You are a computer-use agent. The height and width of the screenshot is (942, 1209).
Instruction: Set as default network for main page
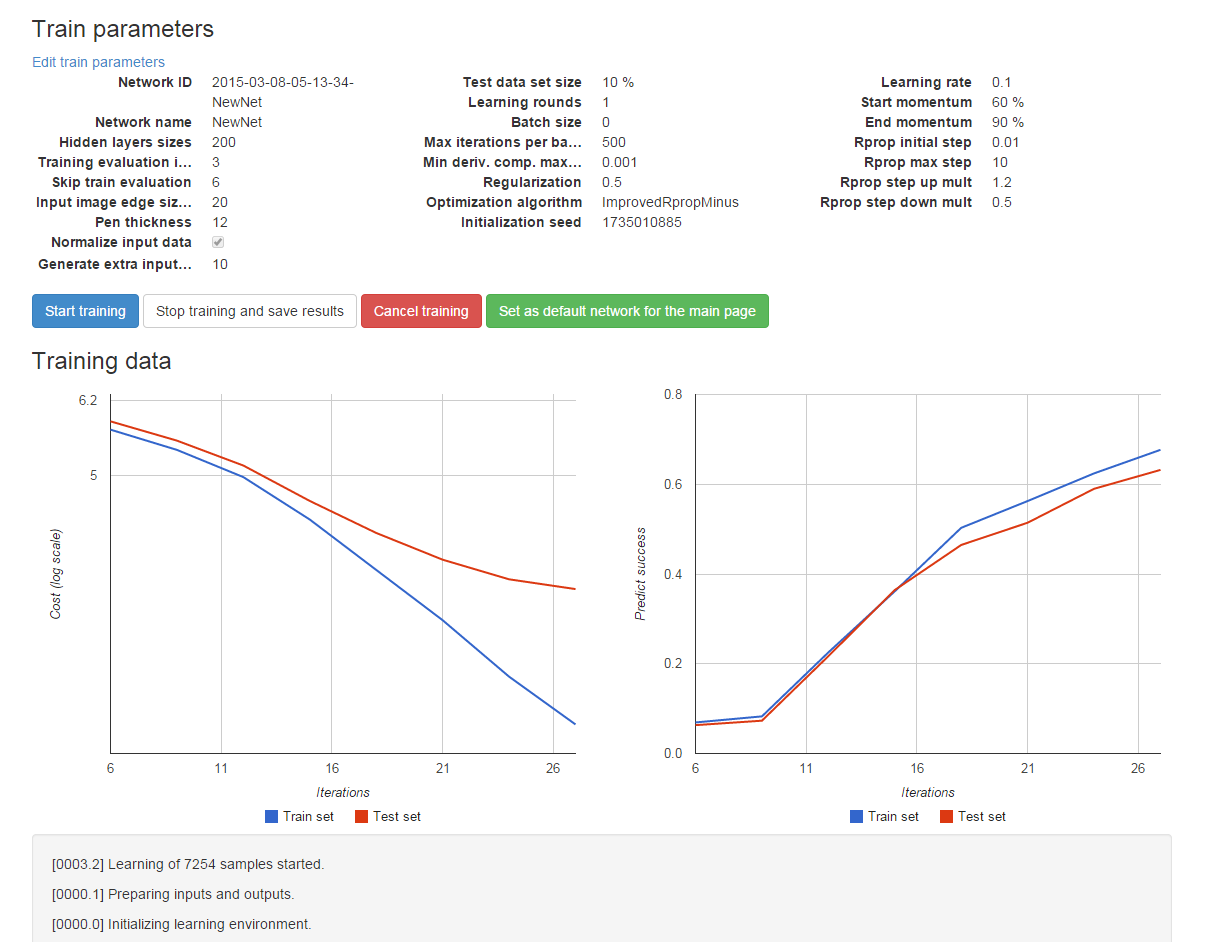click(x=627, y=311)
